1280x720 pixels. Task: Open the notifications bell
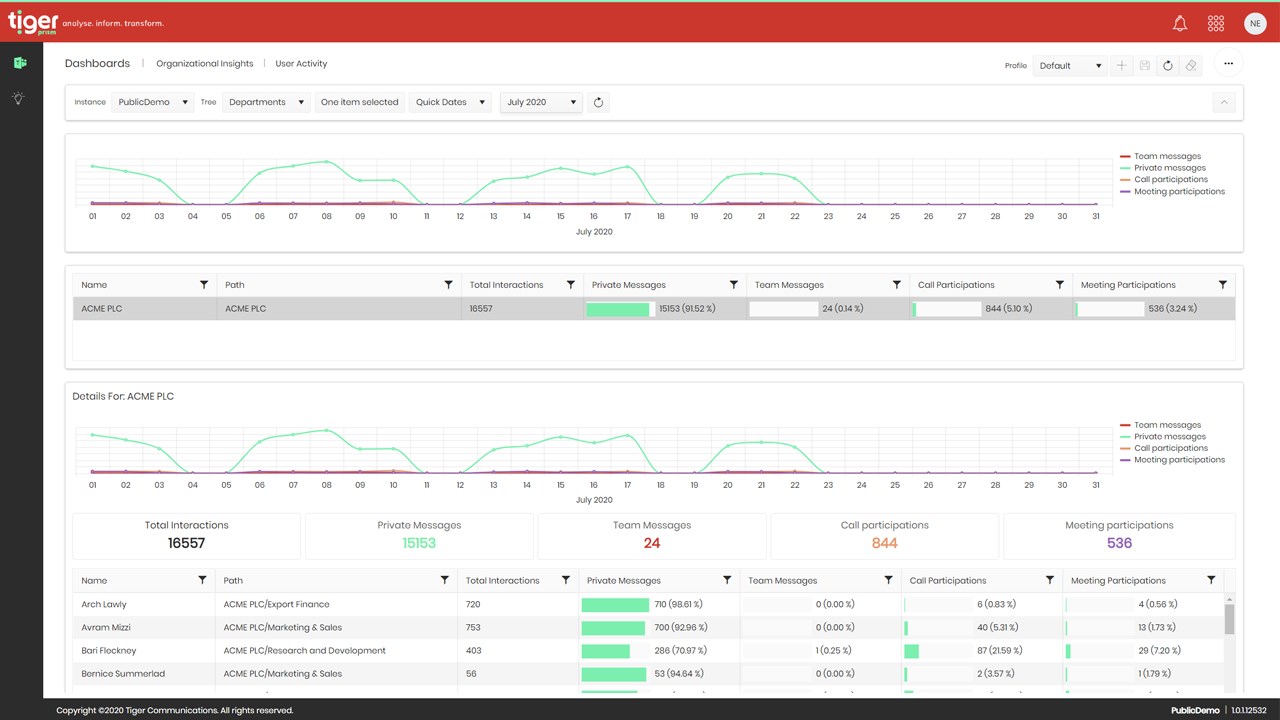tap(1180, 23)
